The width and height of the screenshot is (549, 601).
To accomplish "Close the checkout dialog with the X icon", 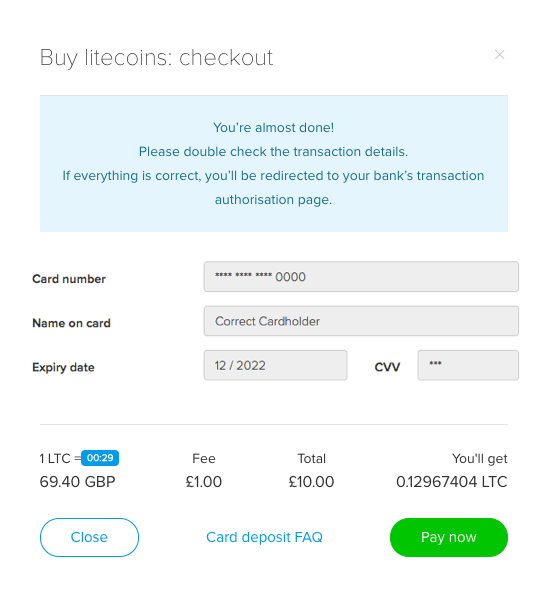I will tap(499, 55).
